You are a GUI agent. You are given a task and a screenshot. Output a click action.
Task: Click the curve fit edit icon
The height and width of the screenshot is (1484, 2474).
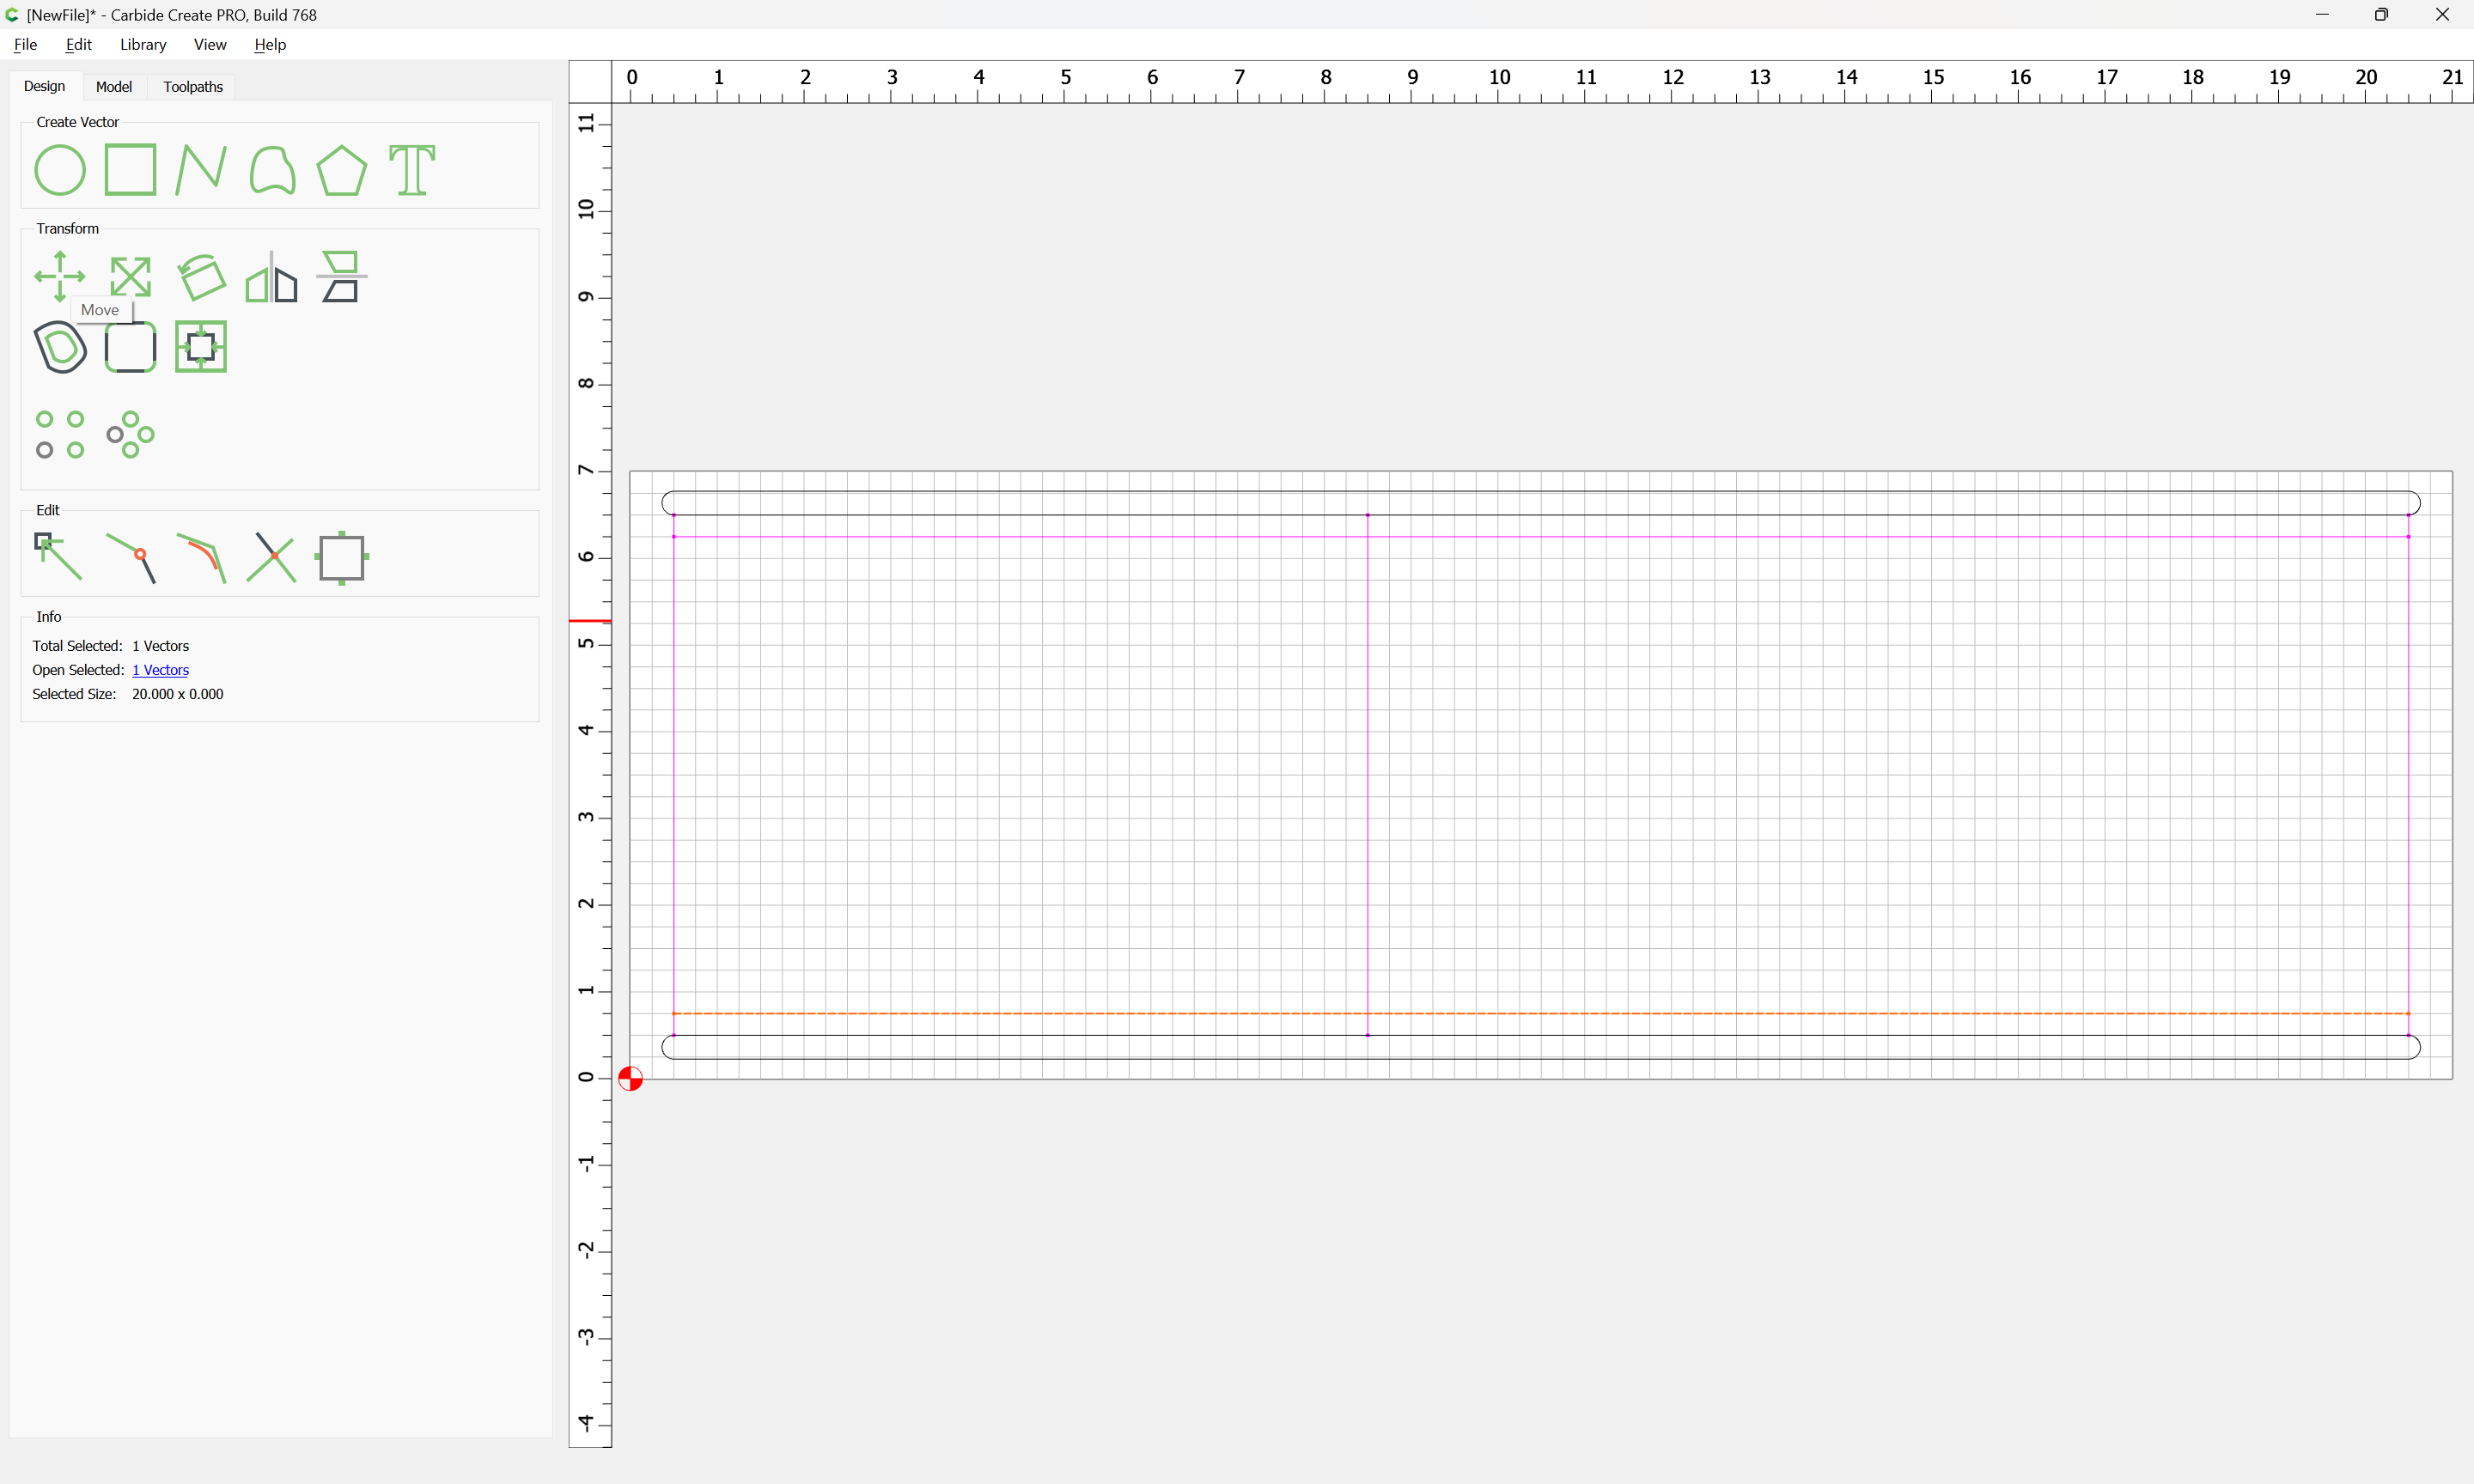(x=201, y=558)
